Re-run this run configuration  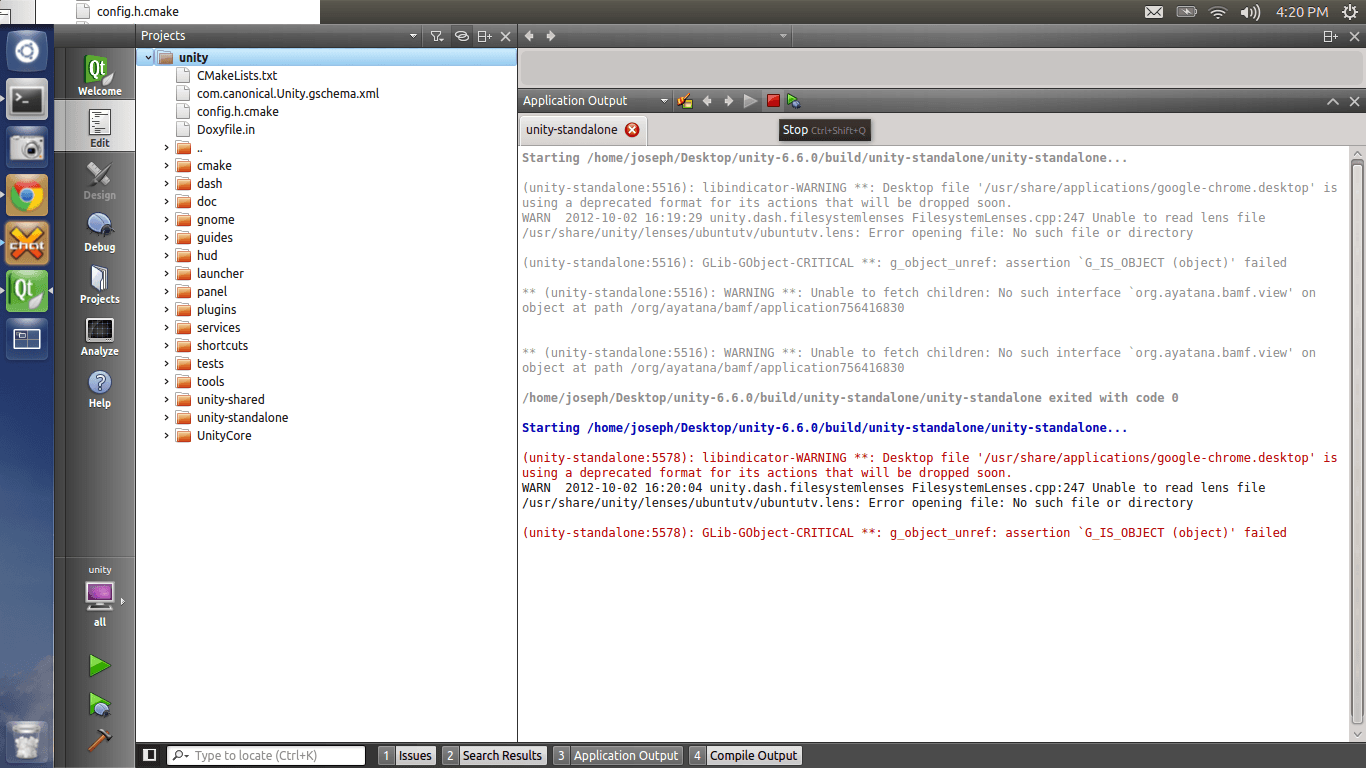coord(751,101)
